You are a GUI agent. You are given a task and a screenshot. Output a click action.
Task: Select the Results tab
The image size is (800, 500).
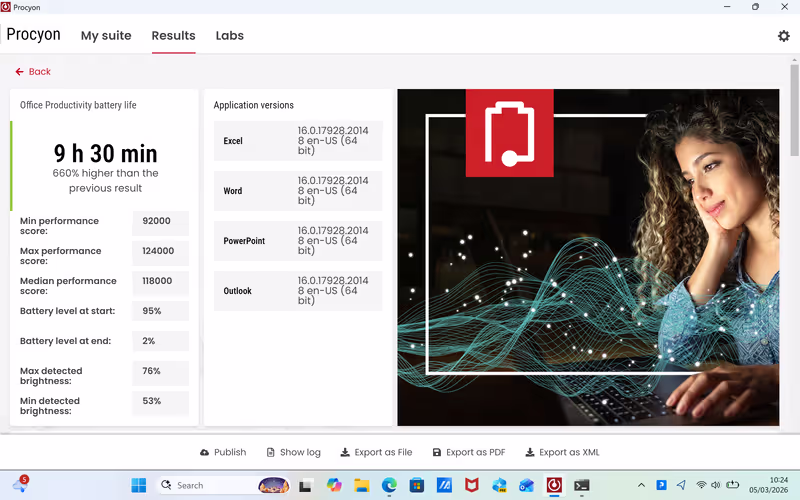tap(173, 36)
